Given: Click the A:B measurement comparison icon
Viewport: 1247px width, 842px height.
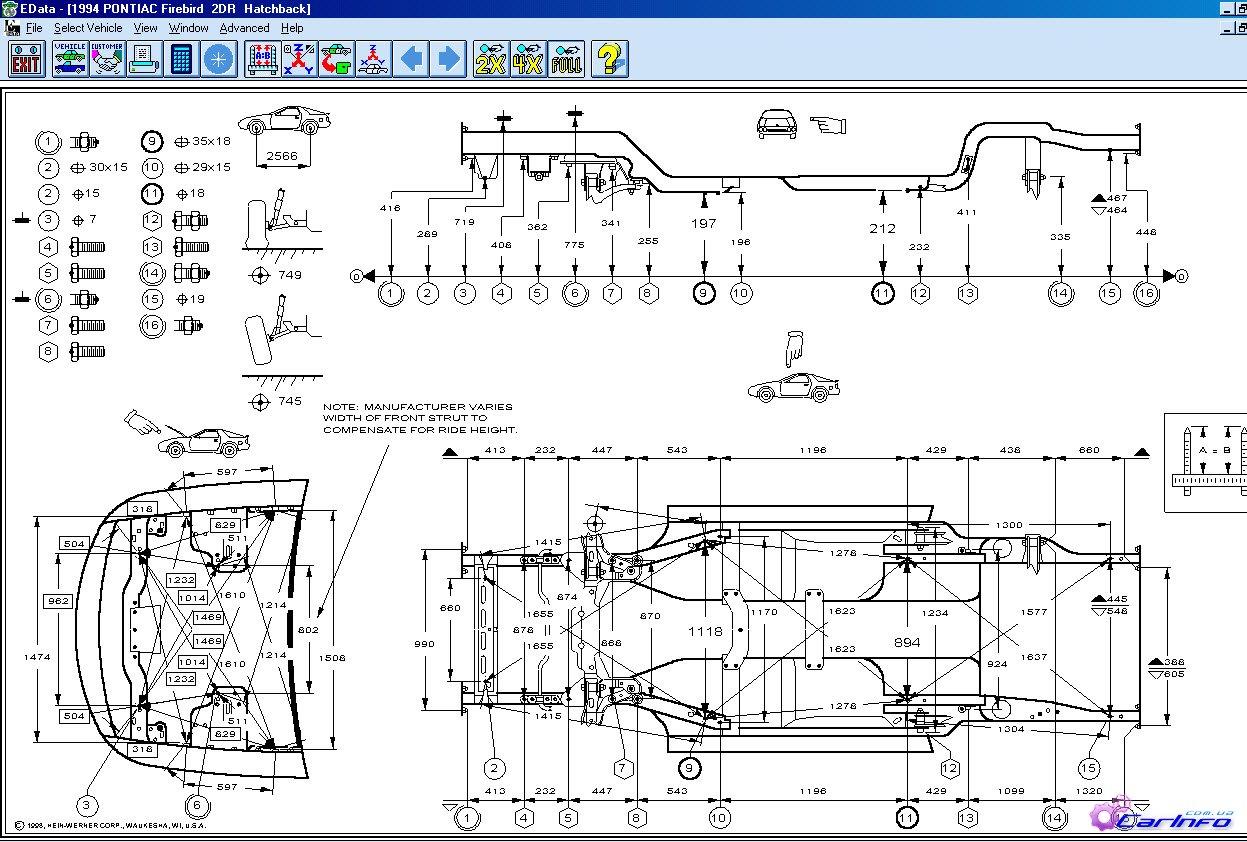Looking at the screenshot, I should (x=261, y=59).
